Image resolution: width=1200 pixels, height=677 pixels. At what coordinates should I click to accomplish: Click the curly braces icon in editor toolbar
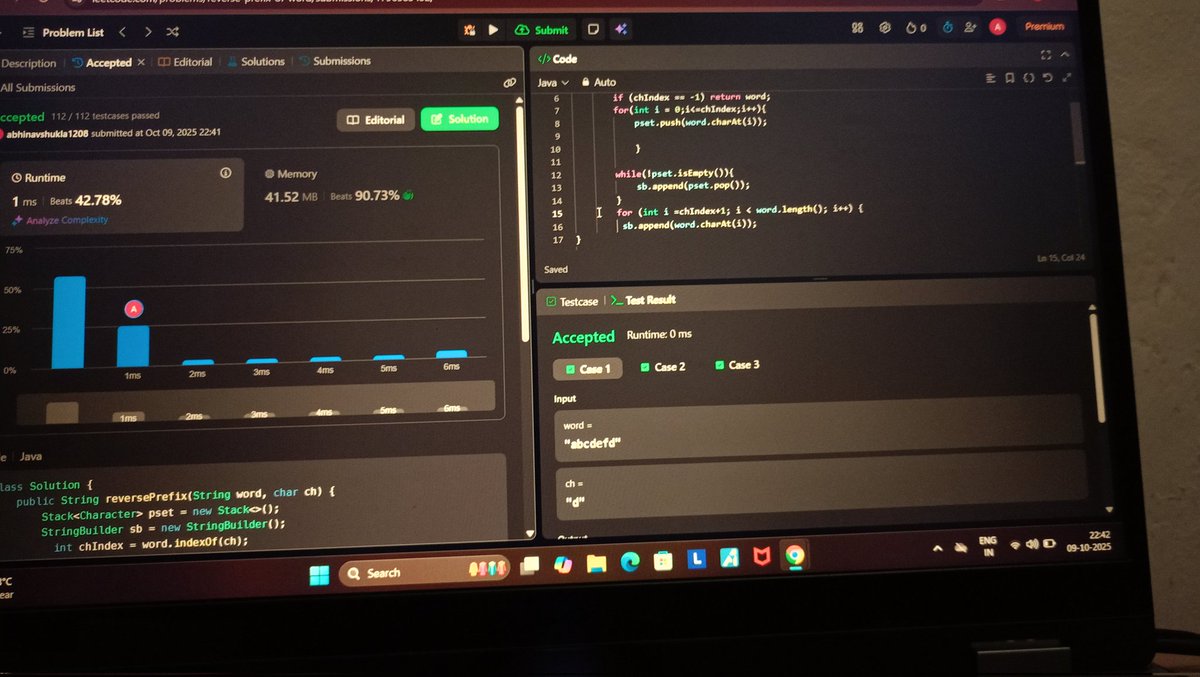(x=1028, y=77)
